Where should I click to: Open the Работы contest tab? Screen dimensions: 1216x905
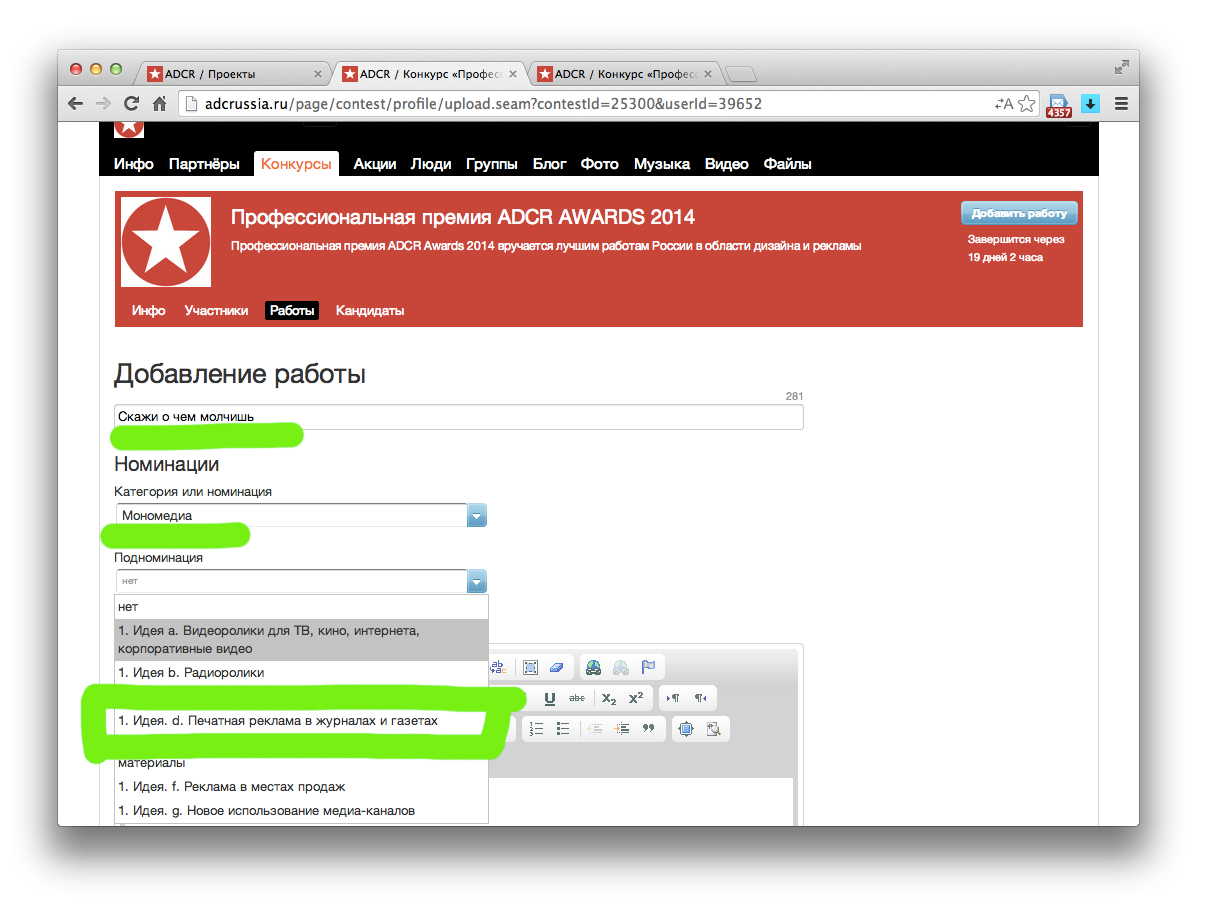[x=292, y=311]
